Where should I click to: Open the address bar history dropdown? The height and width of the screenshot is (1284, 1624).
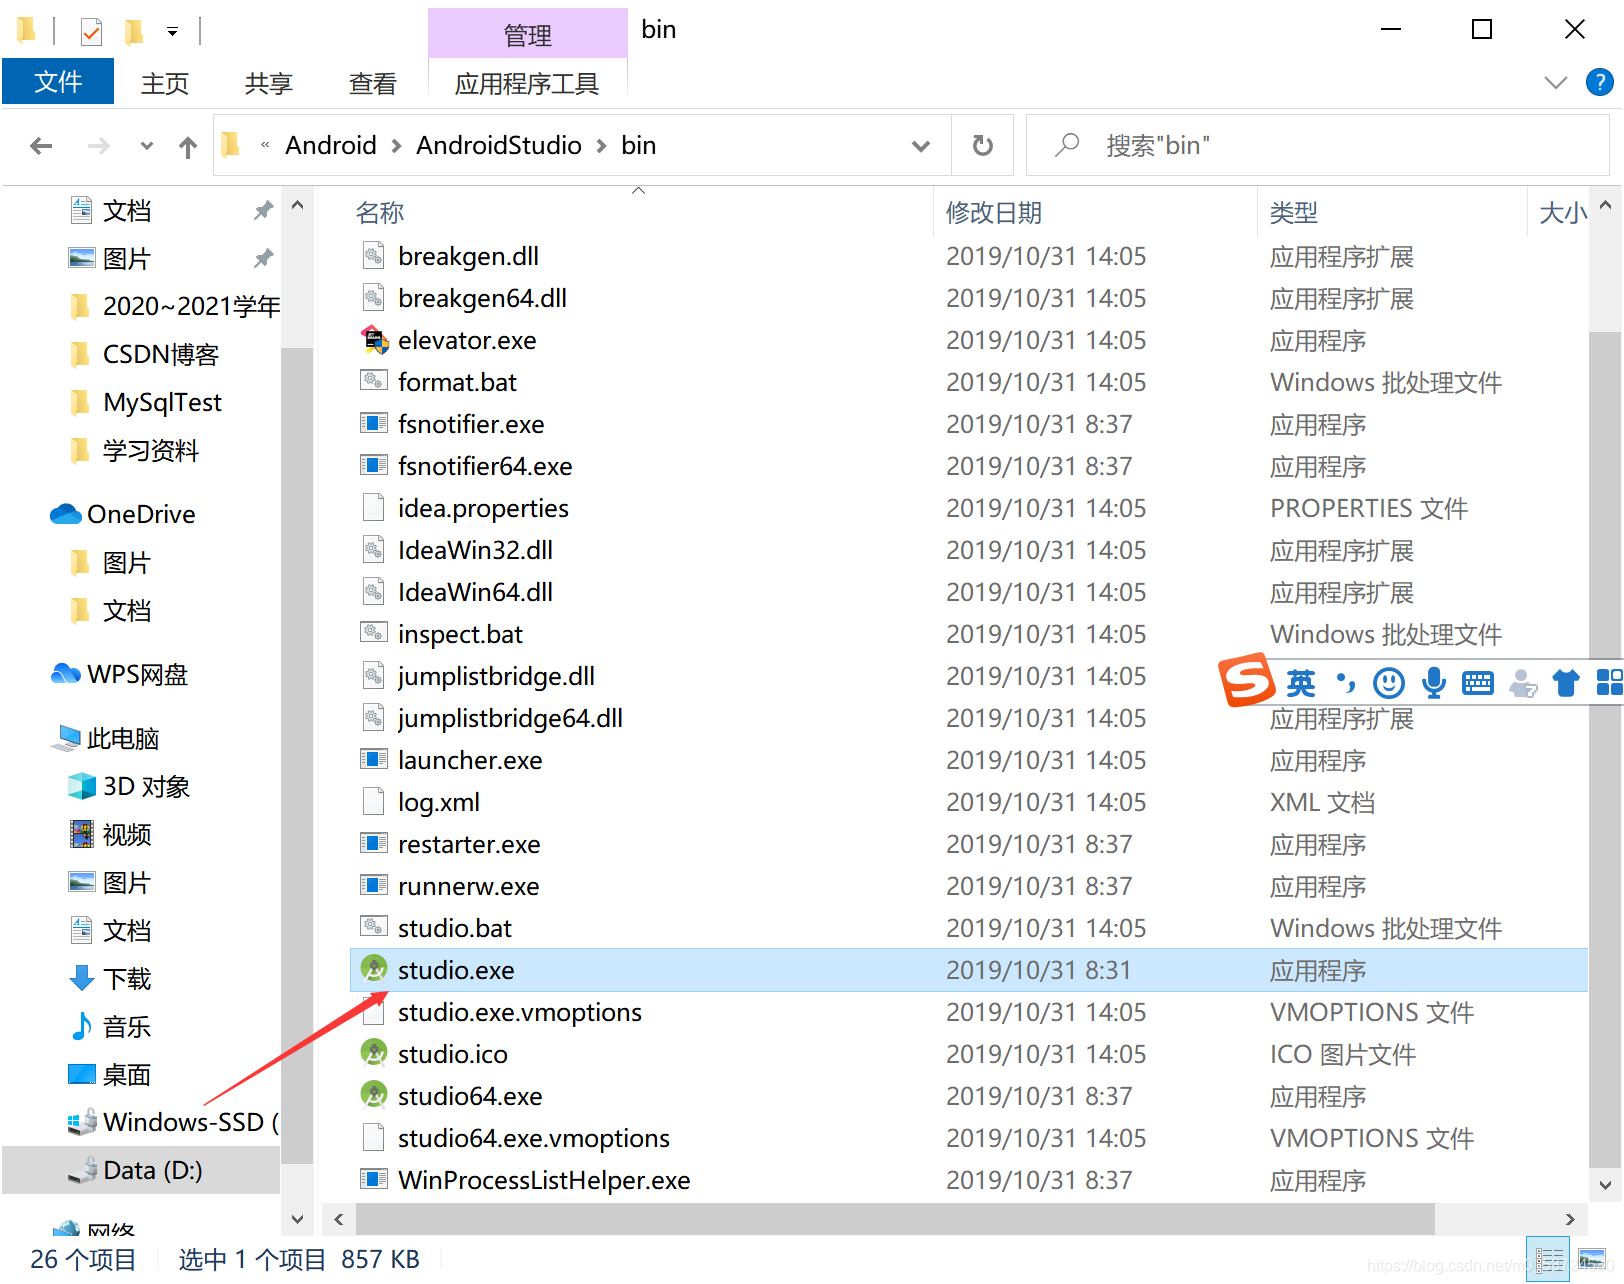click(921, 146)
